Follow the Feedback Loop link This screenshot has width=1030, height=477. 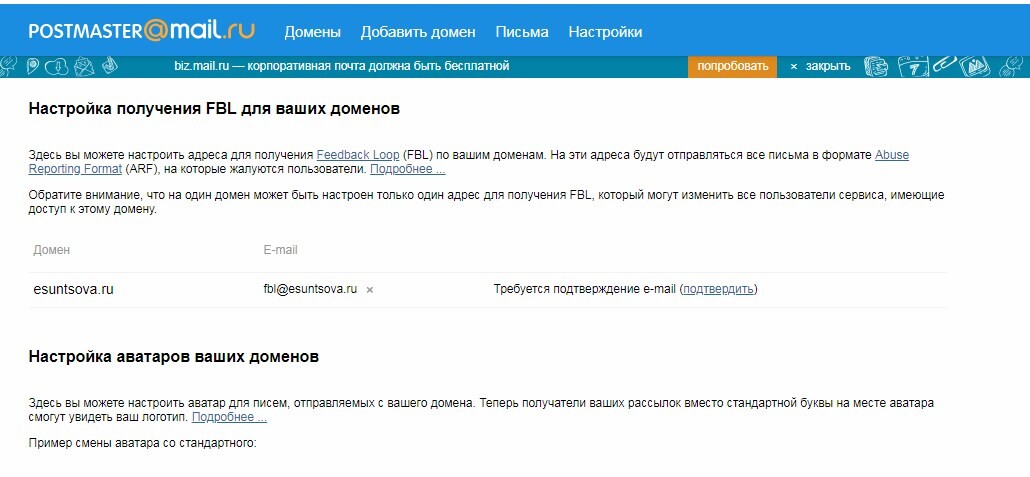358,156
